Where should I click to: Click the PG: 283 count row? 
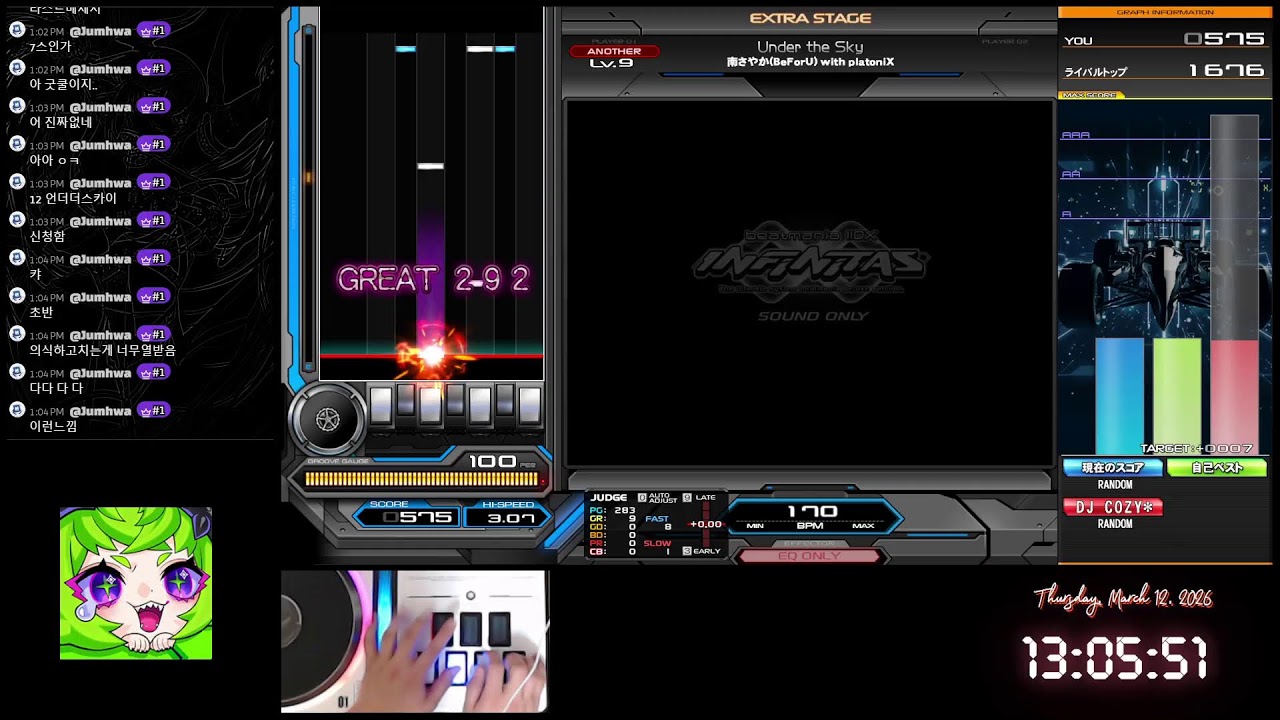pos(613,510)
